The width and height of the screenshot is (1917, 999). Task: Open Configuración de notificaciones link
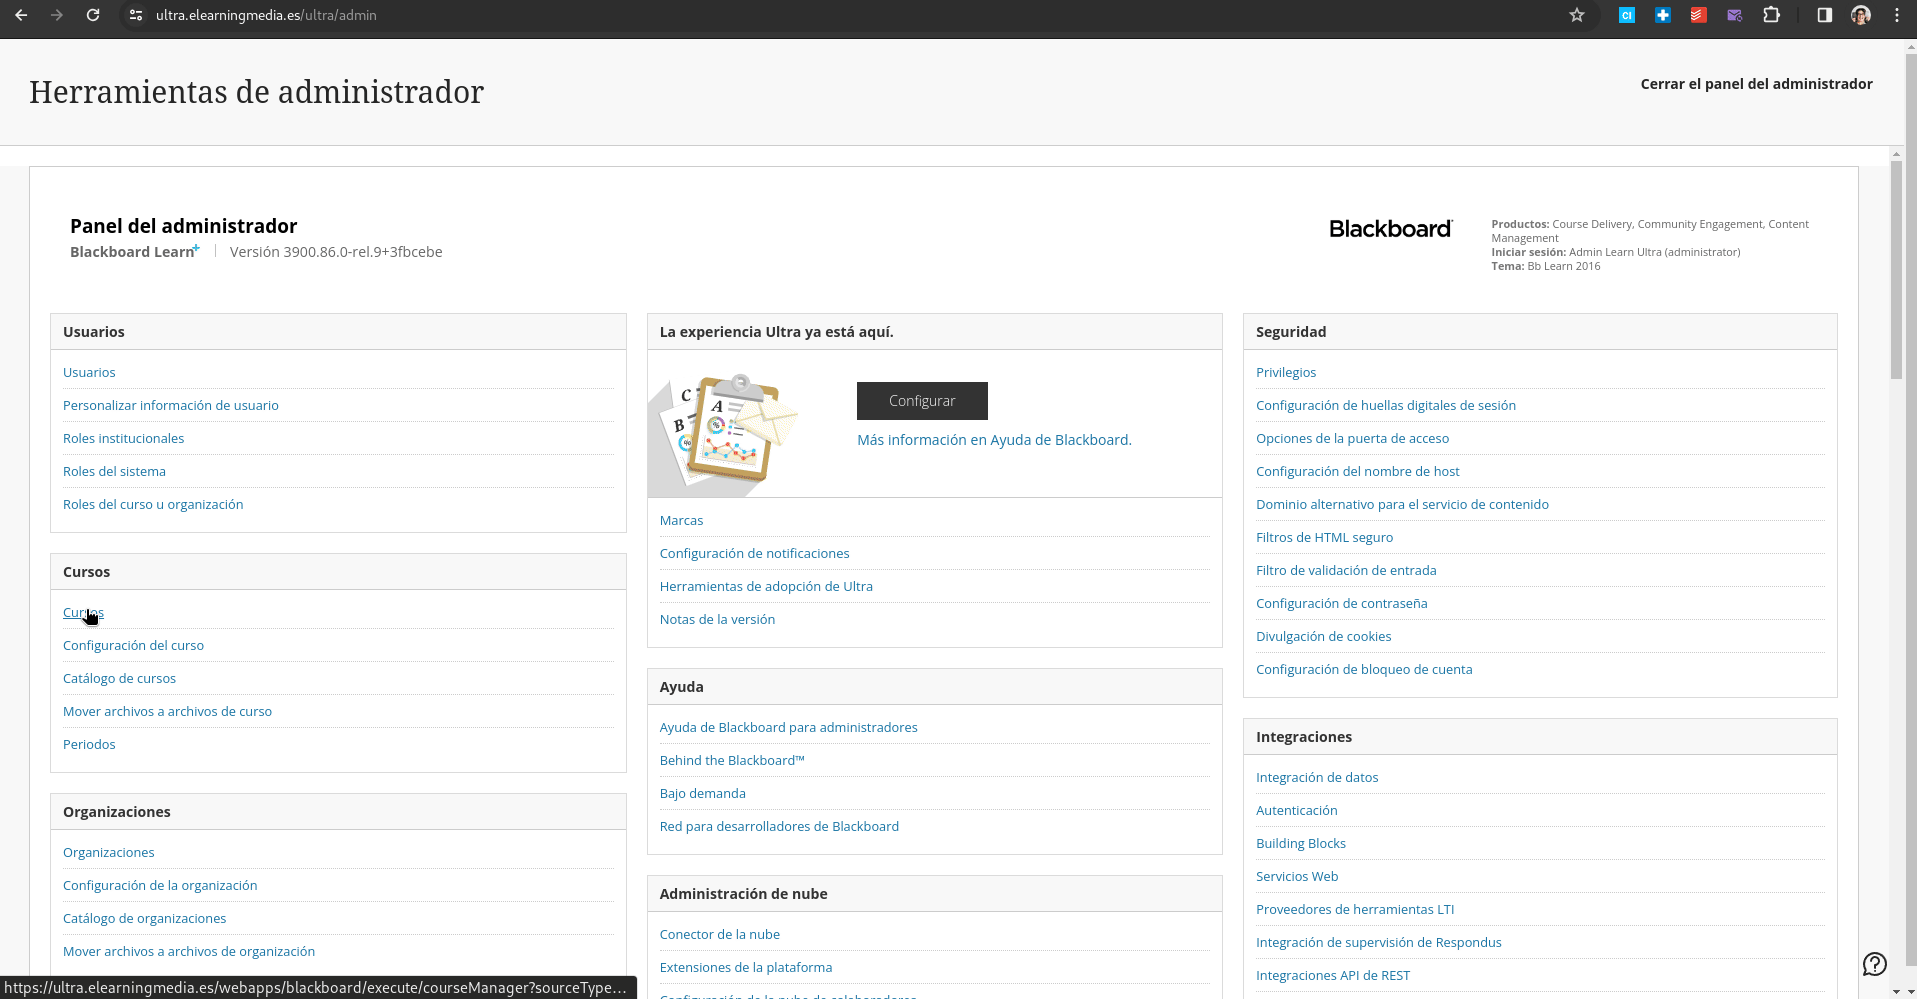(x=754, y=553)
